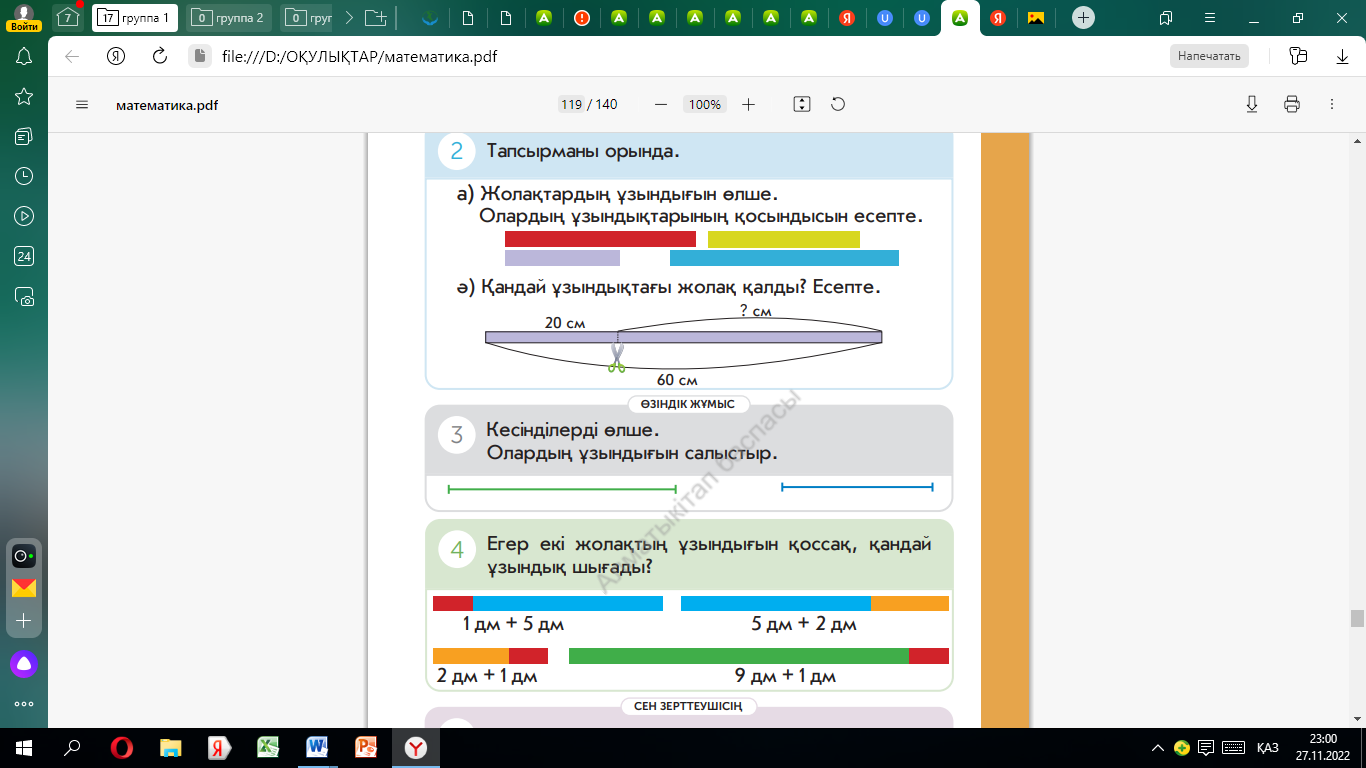The image size is (1366, 768).
Task: Rotate the PDF page
Action: (838, 104)
